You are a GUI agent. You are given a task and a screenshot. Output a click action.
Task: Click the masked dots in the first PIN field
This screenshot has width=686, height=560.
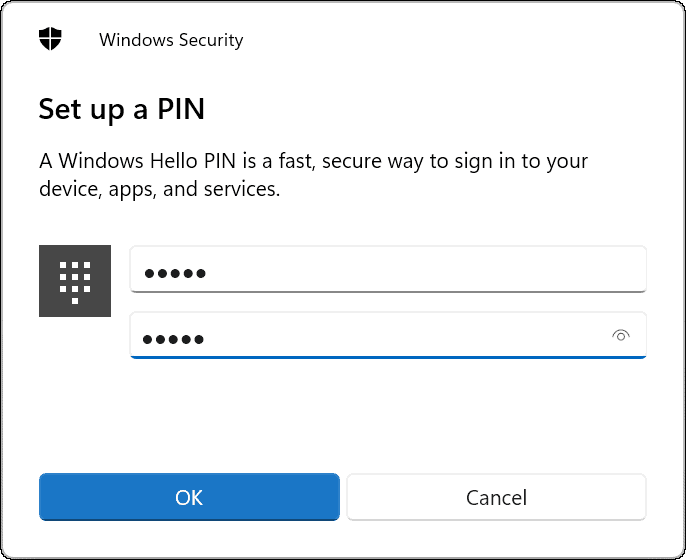tap(174, 273)
